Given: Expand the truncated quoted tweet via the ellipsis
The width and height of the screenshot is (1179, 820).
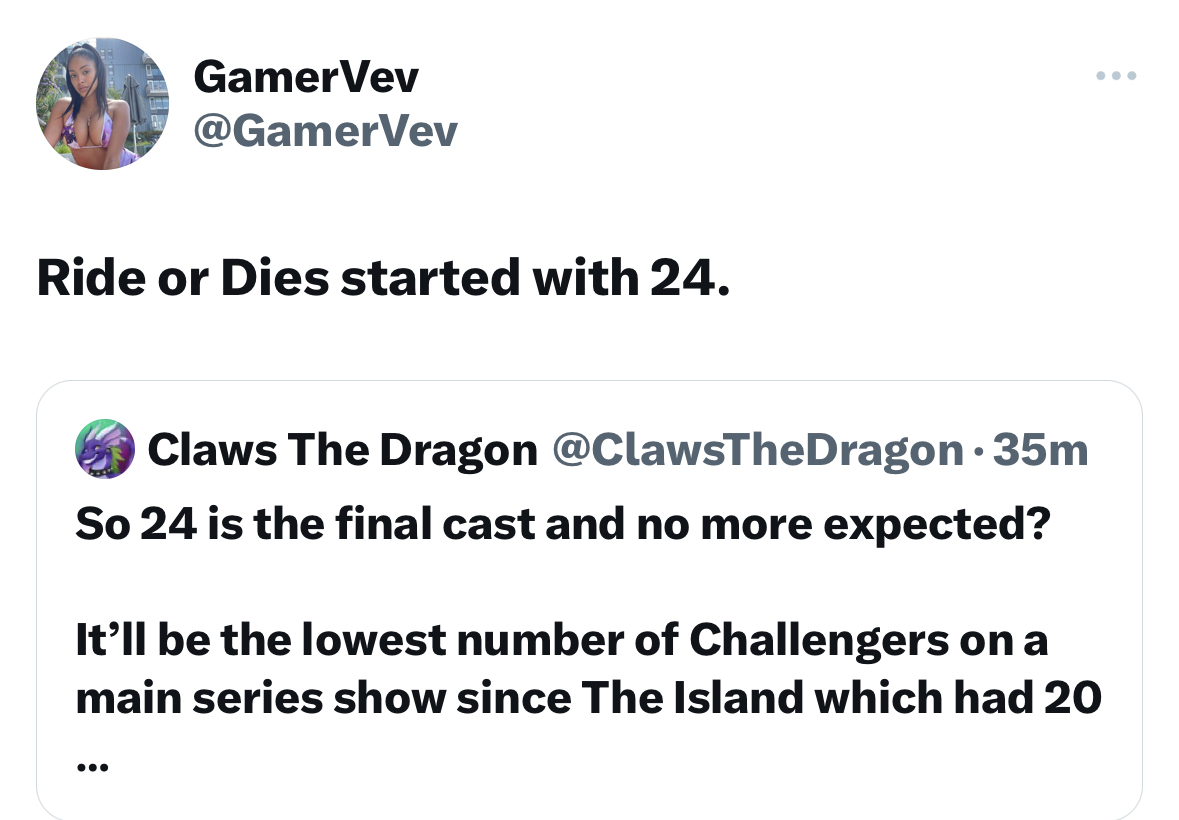Looking at the screenshot, I should pos(92,767).
